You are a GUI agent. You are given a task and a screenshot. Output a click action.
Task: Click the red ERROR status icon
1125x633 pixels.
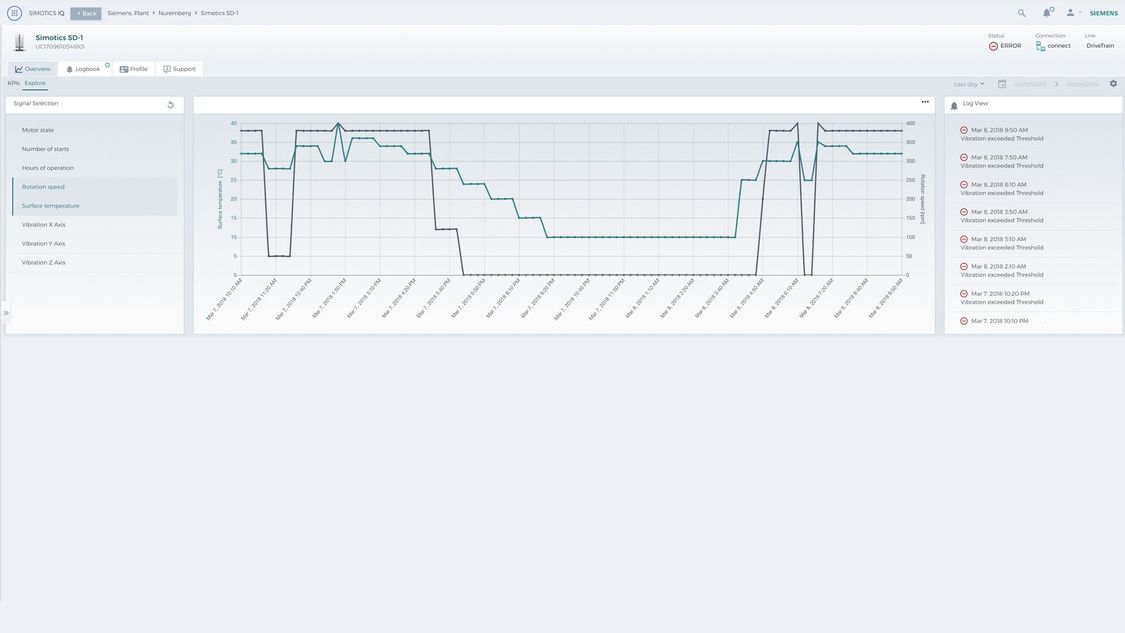(993, 46)
